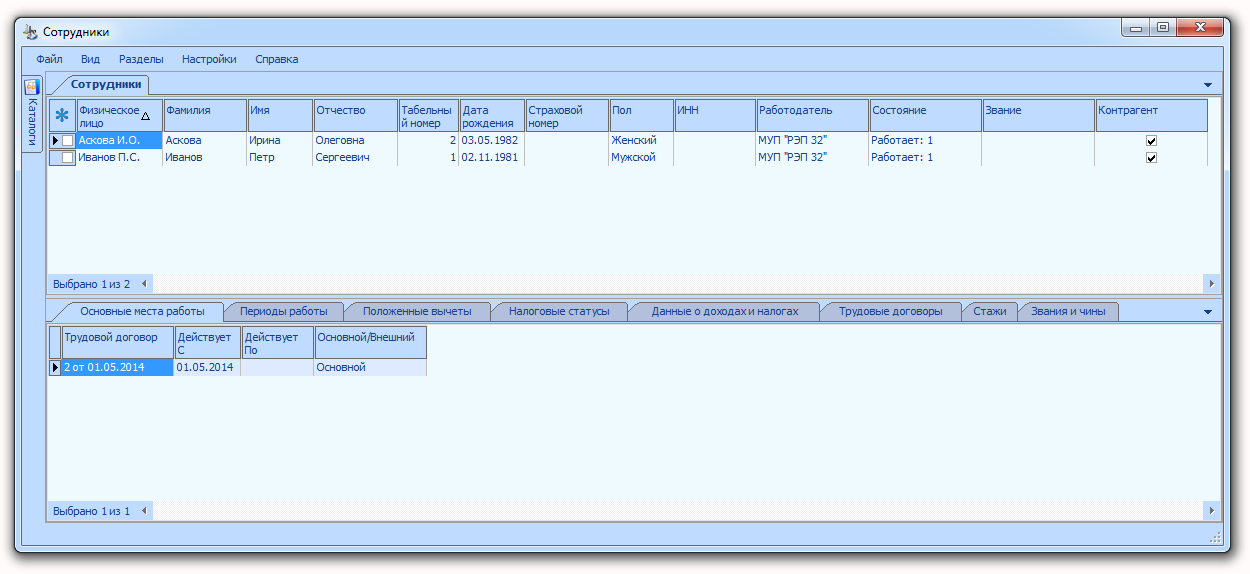Open the vertical Каталоги side panel tab
The width and height of the screenshot is (1250, 574).
click(x=32, y=114)
